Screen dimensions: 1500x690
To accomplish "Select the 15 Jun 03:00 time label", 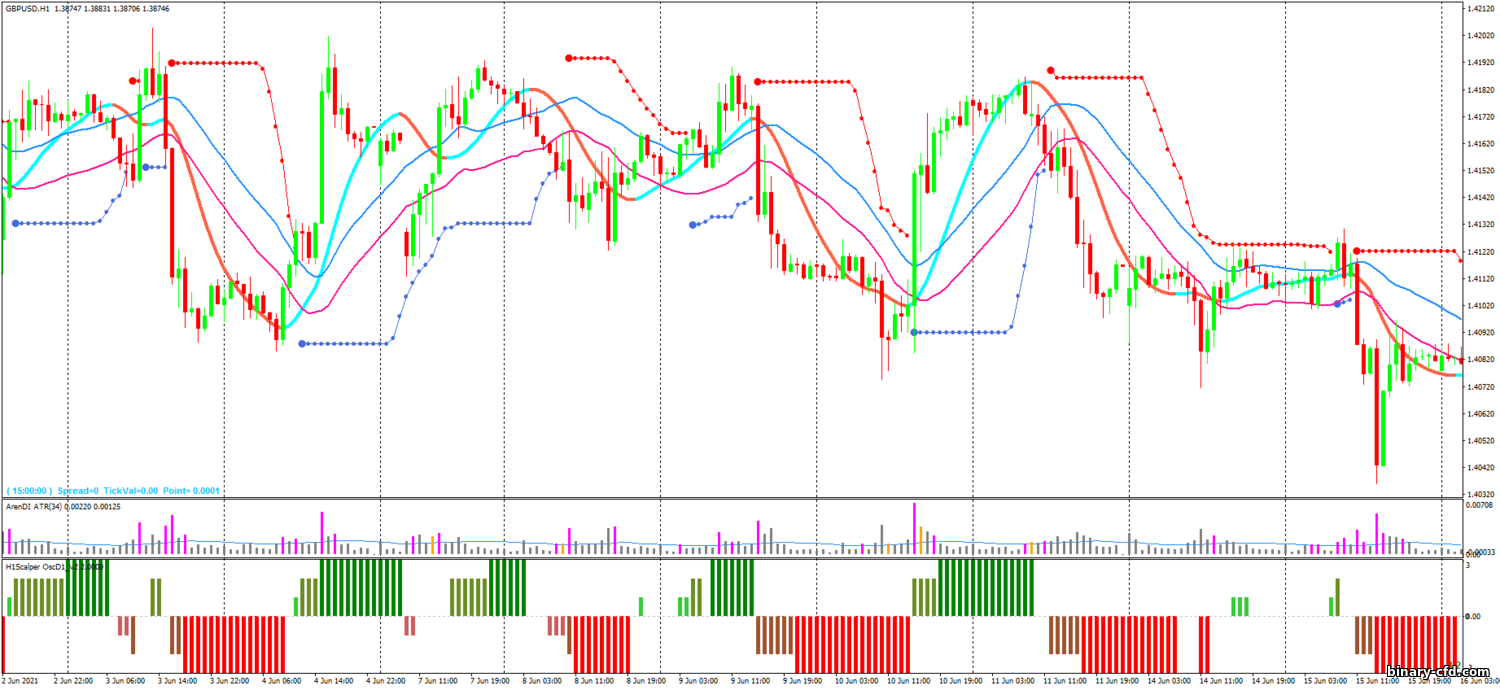I will pos(1324,681).
